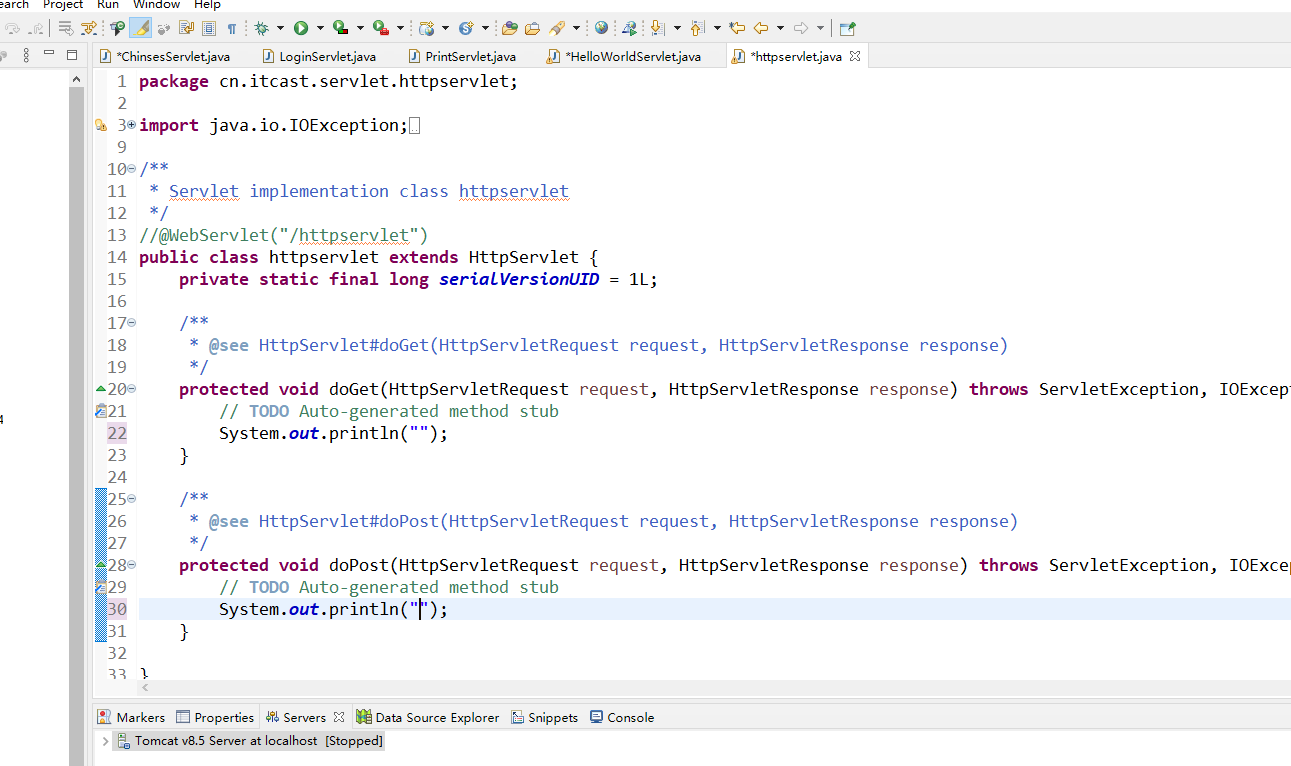This screenshot has width=1291, height=766.
Task: Switch to the ChinsesServlet.java tab
Action: tap(165, 57)
